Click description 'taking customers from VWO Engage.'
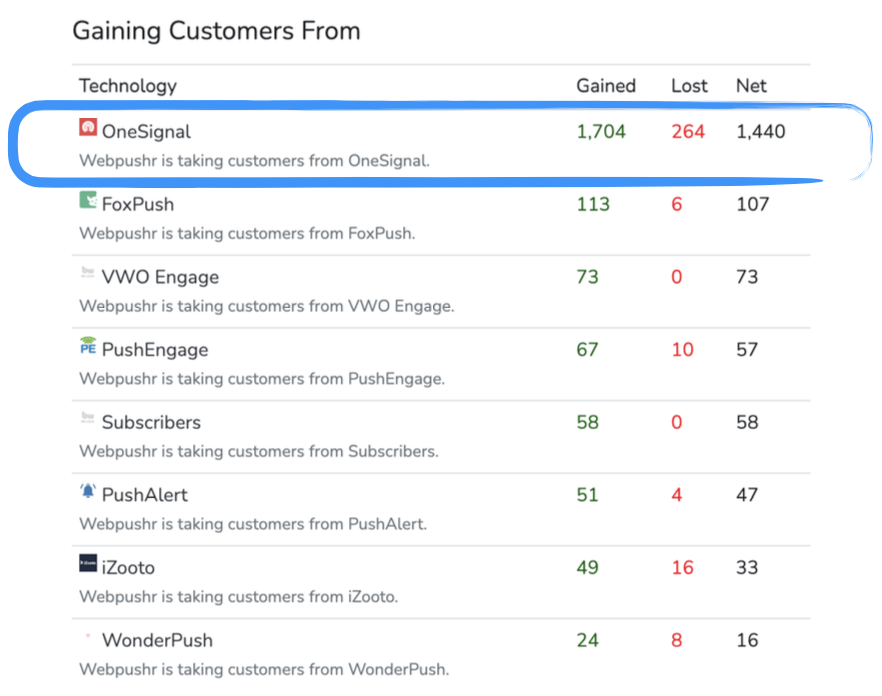 click(316, 306)
